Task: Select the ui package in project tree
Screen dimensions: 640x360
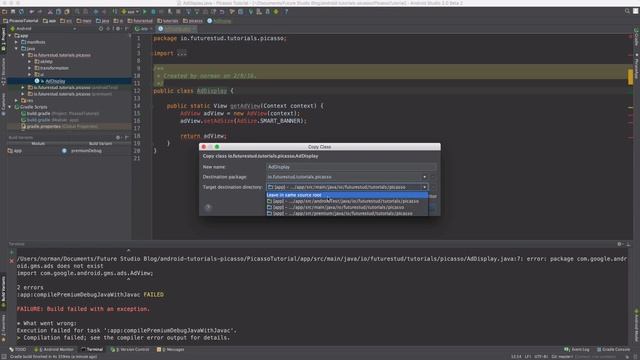Action: [x=39, y=74]
